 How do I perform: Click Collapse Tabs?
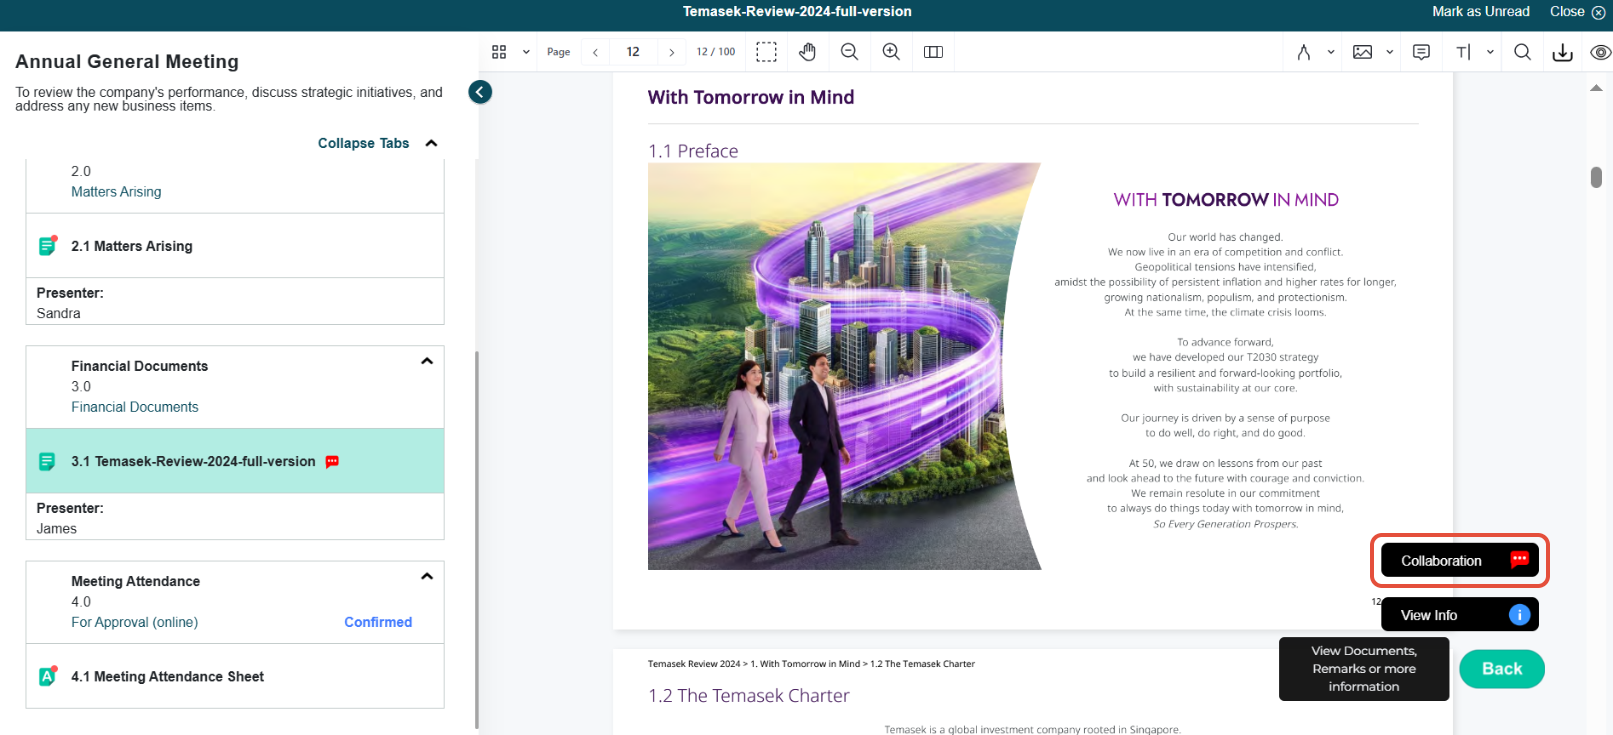[378, 143]
